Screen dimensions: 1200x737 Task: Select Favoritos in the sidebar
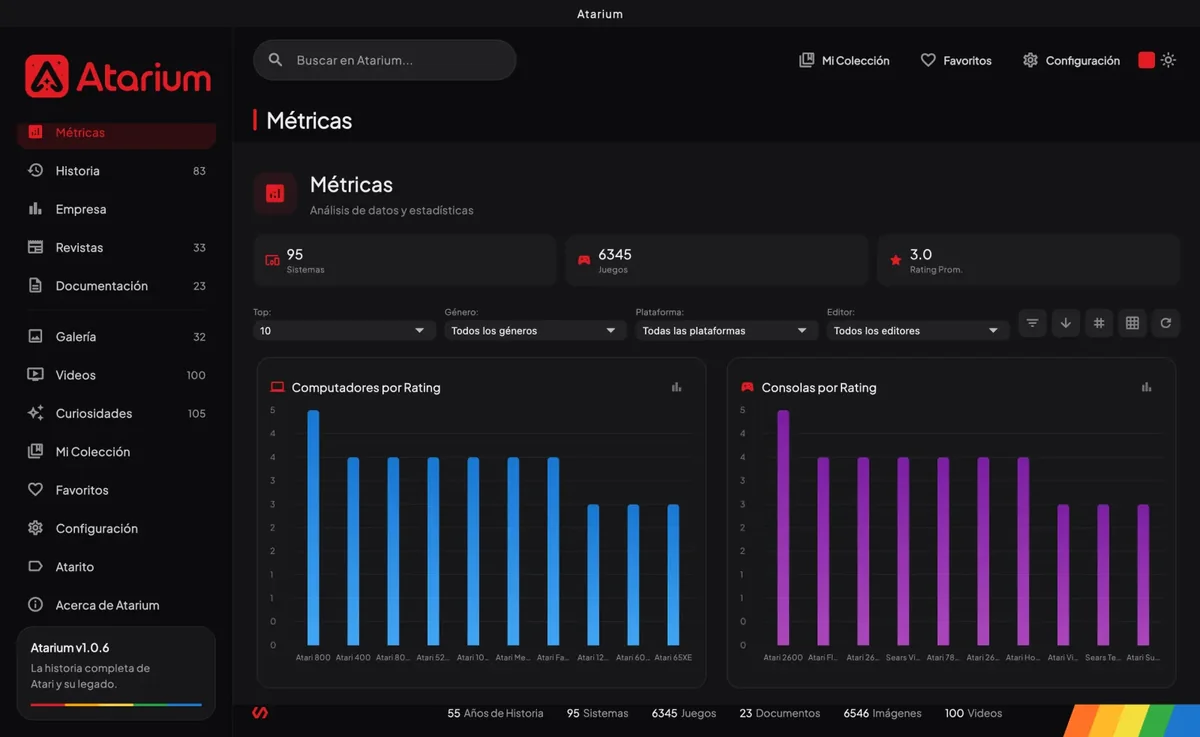point(116,490)
